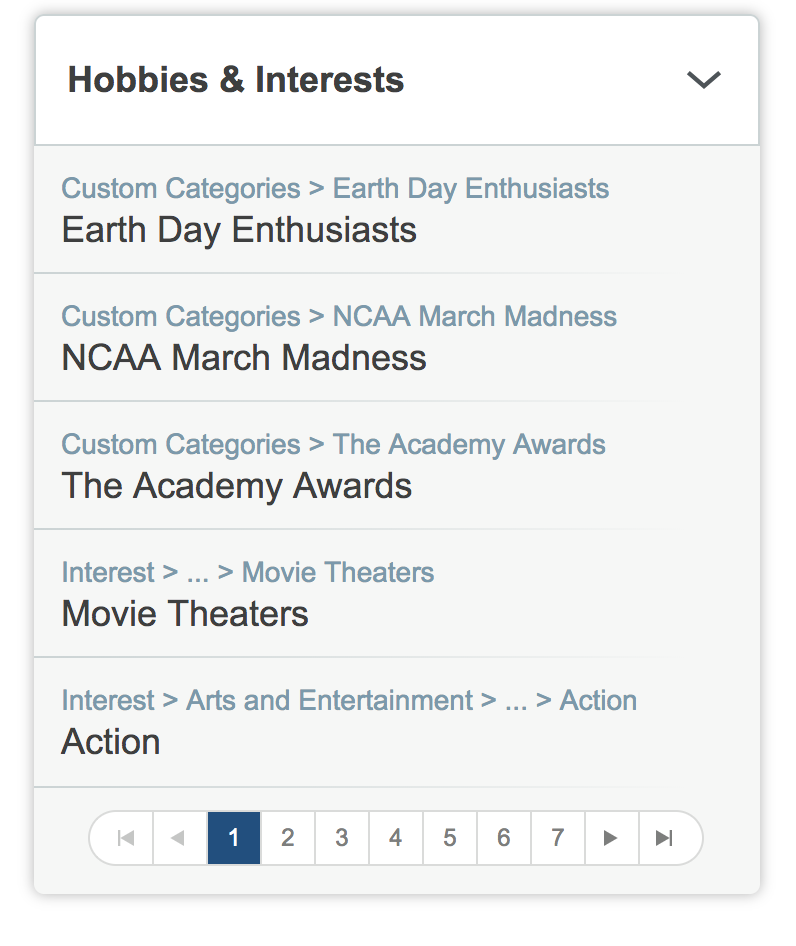796x946 pixels.
Task: Select the Earth Day Enthusiasts item
Action: (x=239, y=230)
